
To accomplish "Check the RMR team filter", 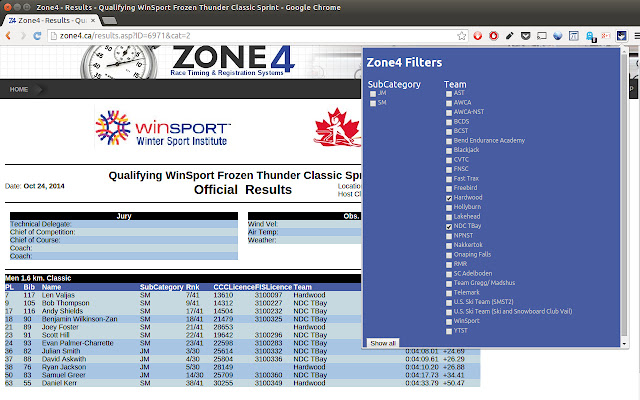I will [x=449, y=264].
